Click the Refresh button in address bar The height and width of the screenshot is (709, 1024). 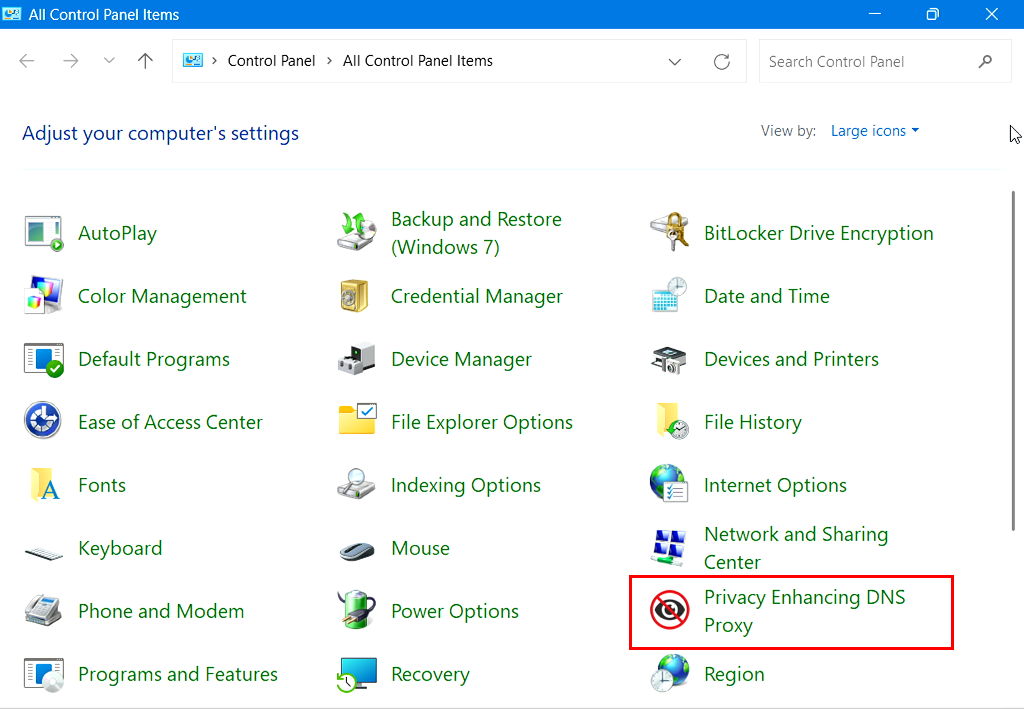pyautogui.click(x=721, y=61)
